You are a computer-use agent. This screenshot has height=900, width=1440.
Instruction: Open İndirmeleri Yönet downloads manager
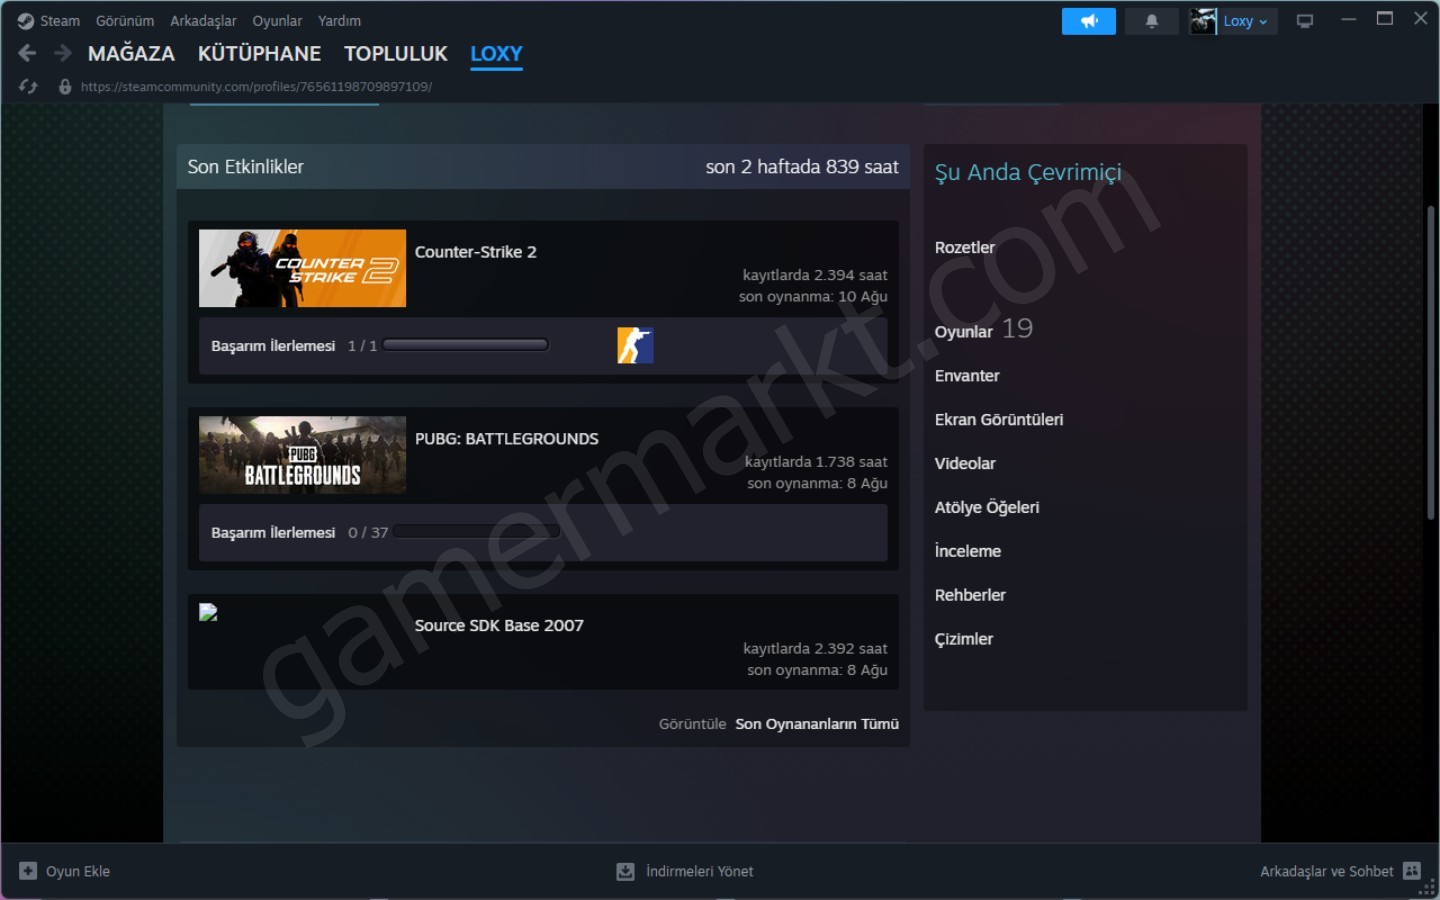coord(685,872)
